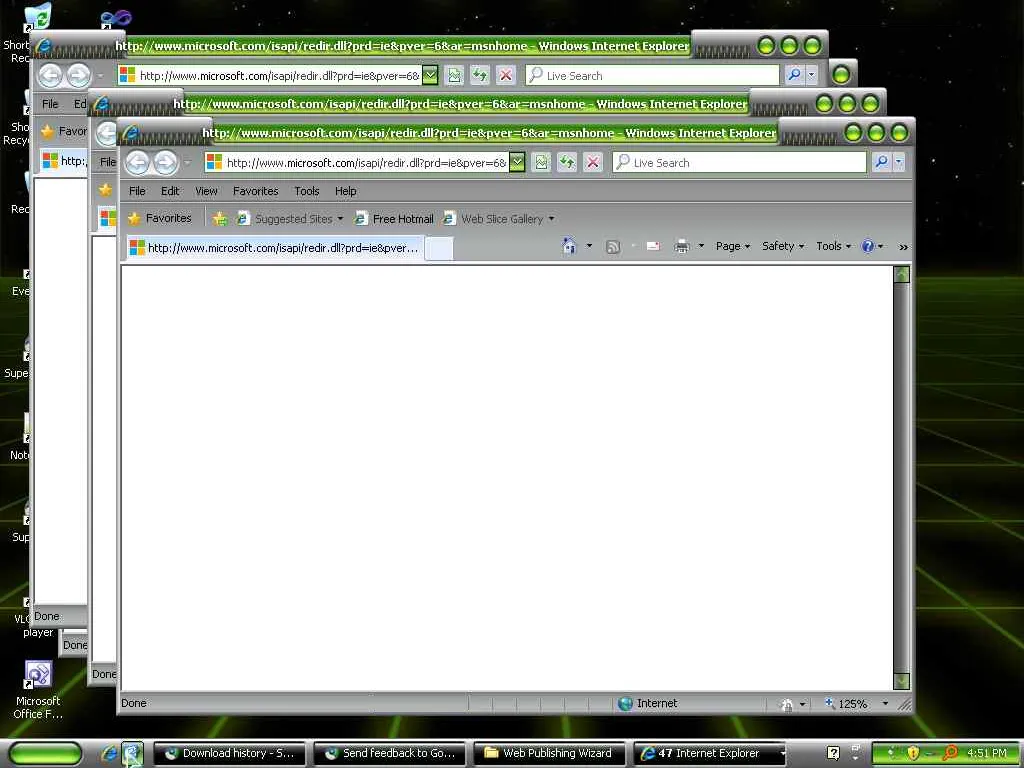1024x768 pixels.
Task: Click the Start button on the taskbar
Action: pyautogui.click(x=45, y=753)
